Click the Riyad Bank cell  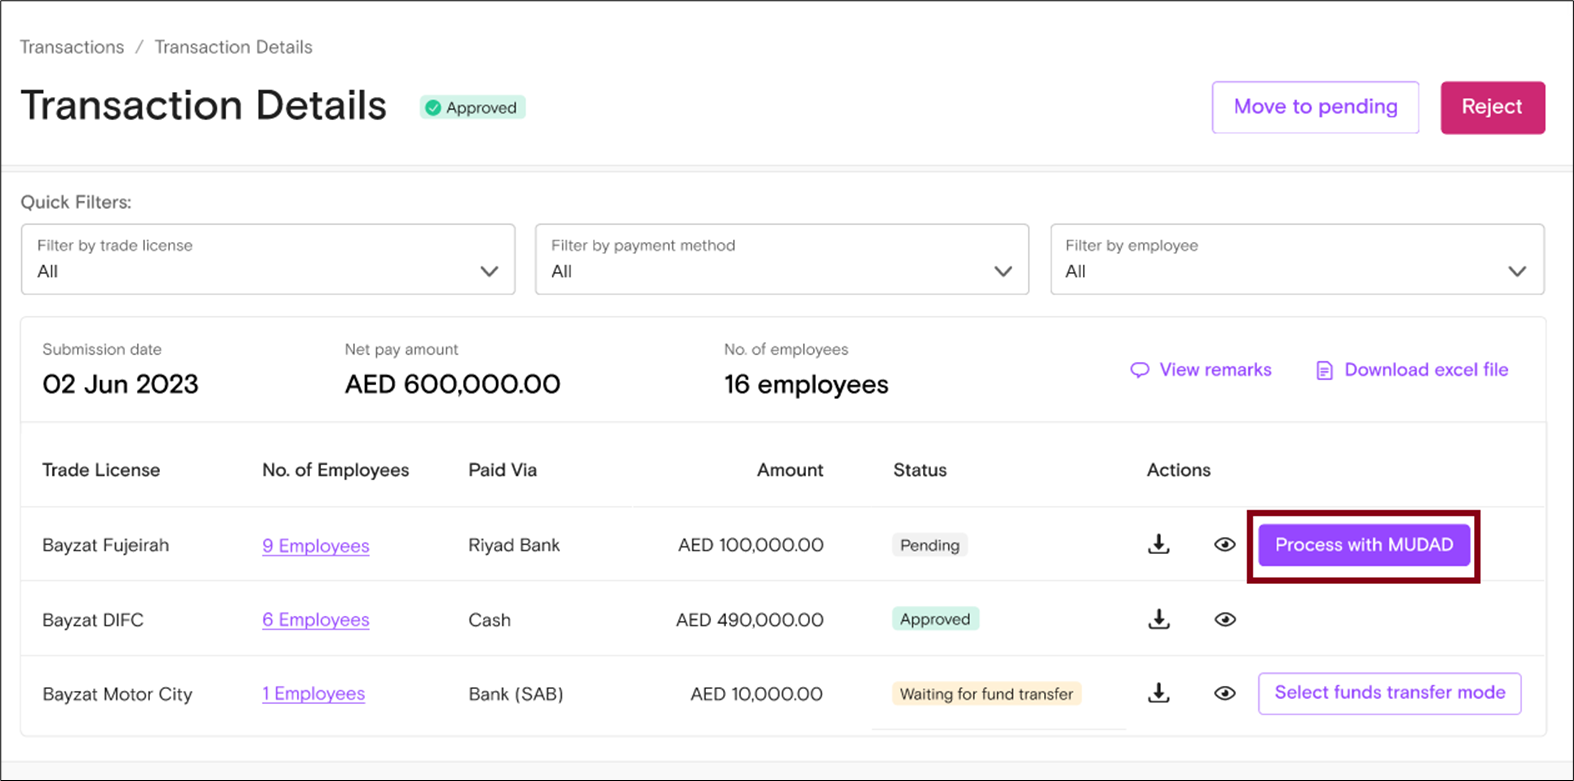(514, 545)
